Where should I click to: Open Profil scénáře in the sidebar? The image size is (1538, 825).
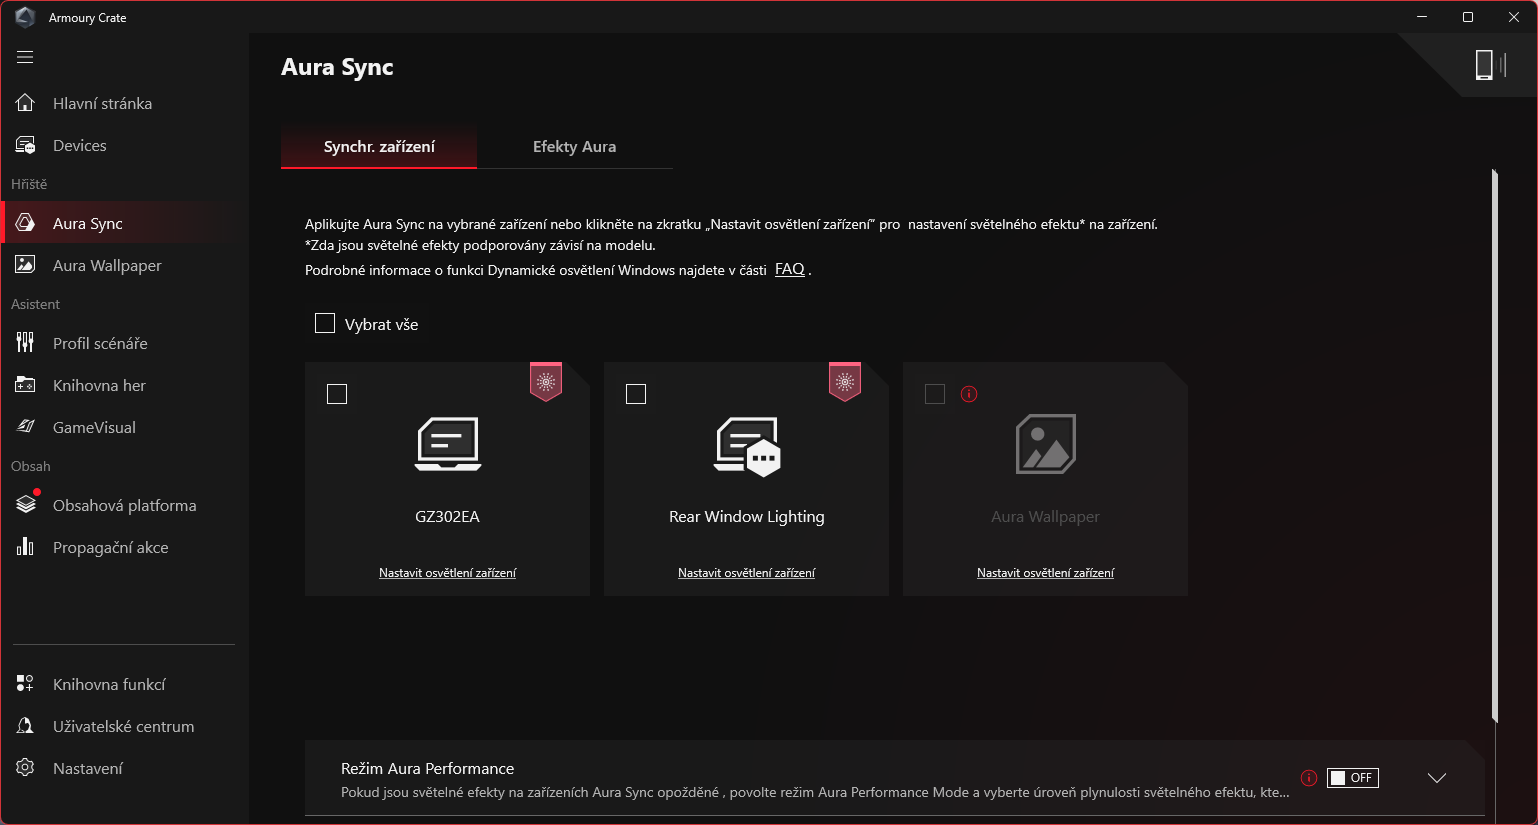coord(124,343)
